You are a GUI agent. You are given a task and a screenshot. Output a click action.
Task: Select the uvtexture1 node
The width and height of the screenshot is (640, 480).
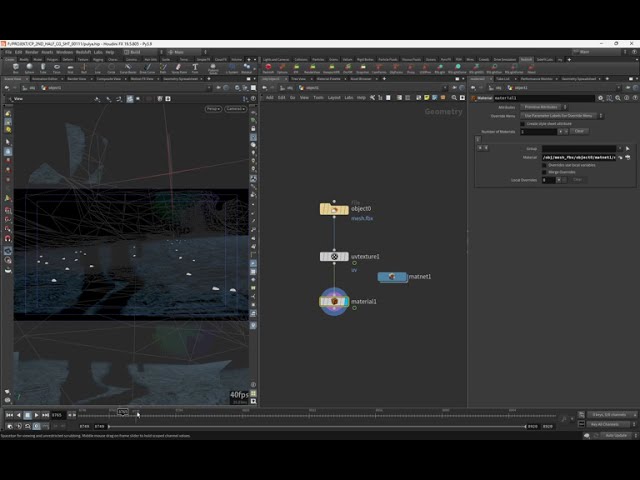pyautogui.click(x=334, y=257)
